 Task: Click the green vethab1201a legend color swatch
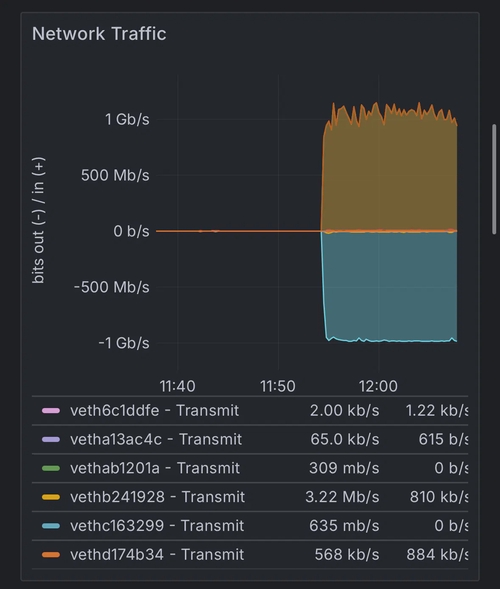click(x=51, y=468)
